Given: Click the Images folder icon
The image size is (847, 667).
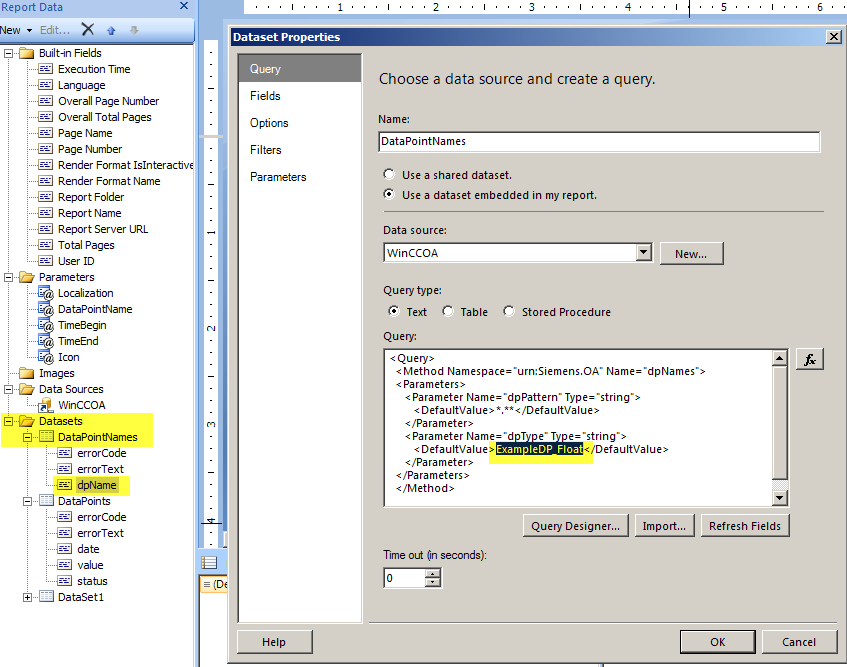Looking at the screenshot, I should [x=26, y=373].
